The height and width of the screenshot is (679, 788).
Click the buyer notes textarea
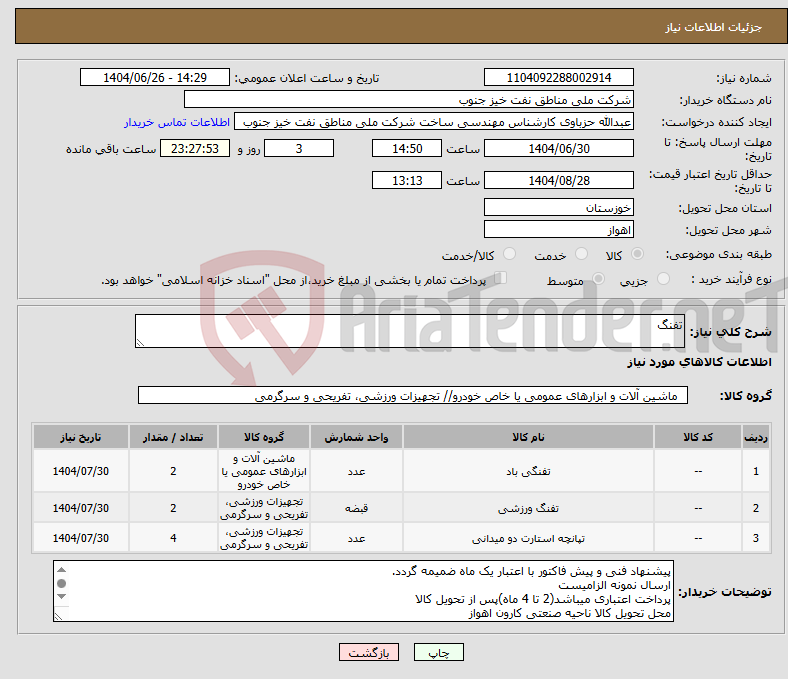coord(363,592)
